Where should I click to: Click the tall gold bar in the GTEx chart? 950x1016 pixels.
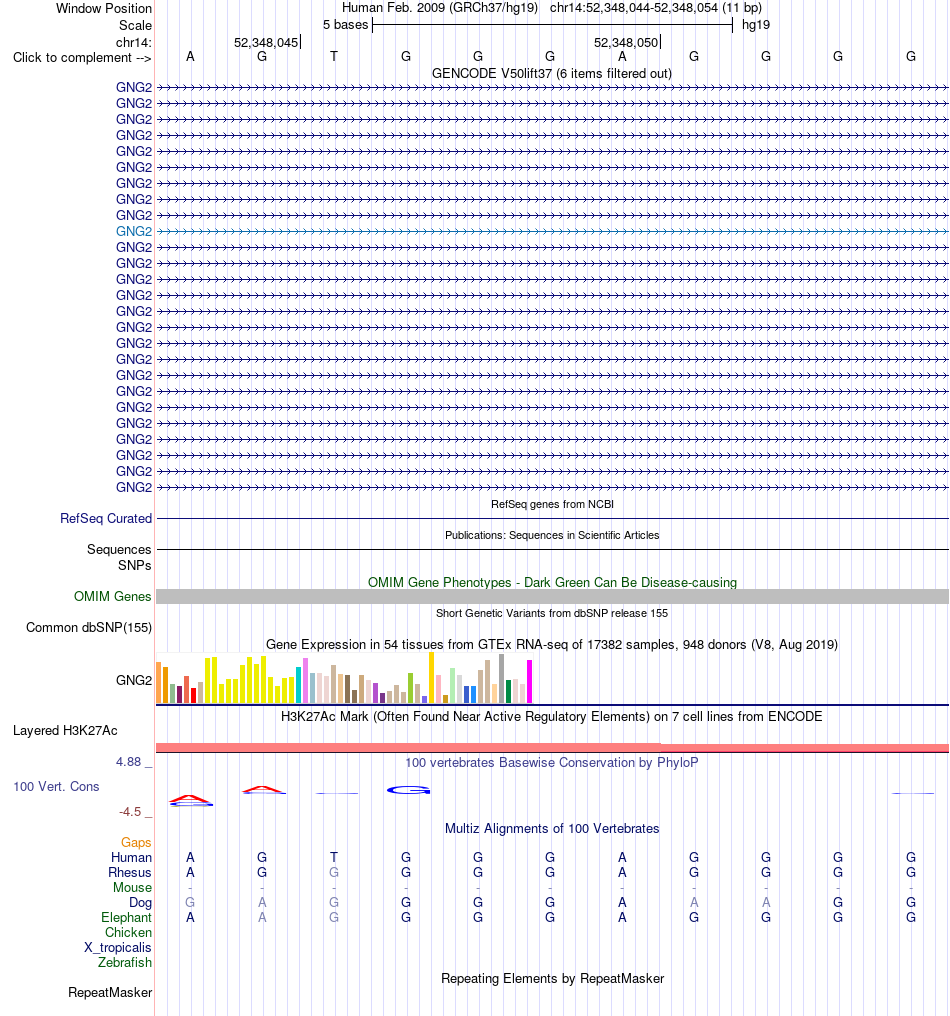(432, 678)
